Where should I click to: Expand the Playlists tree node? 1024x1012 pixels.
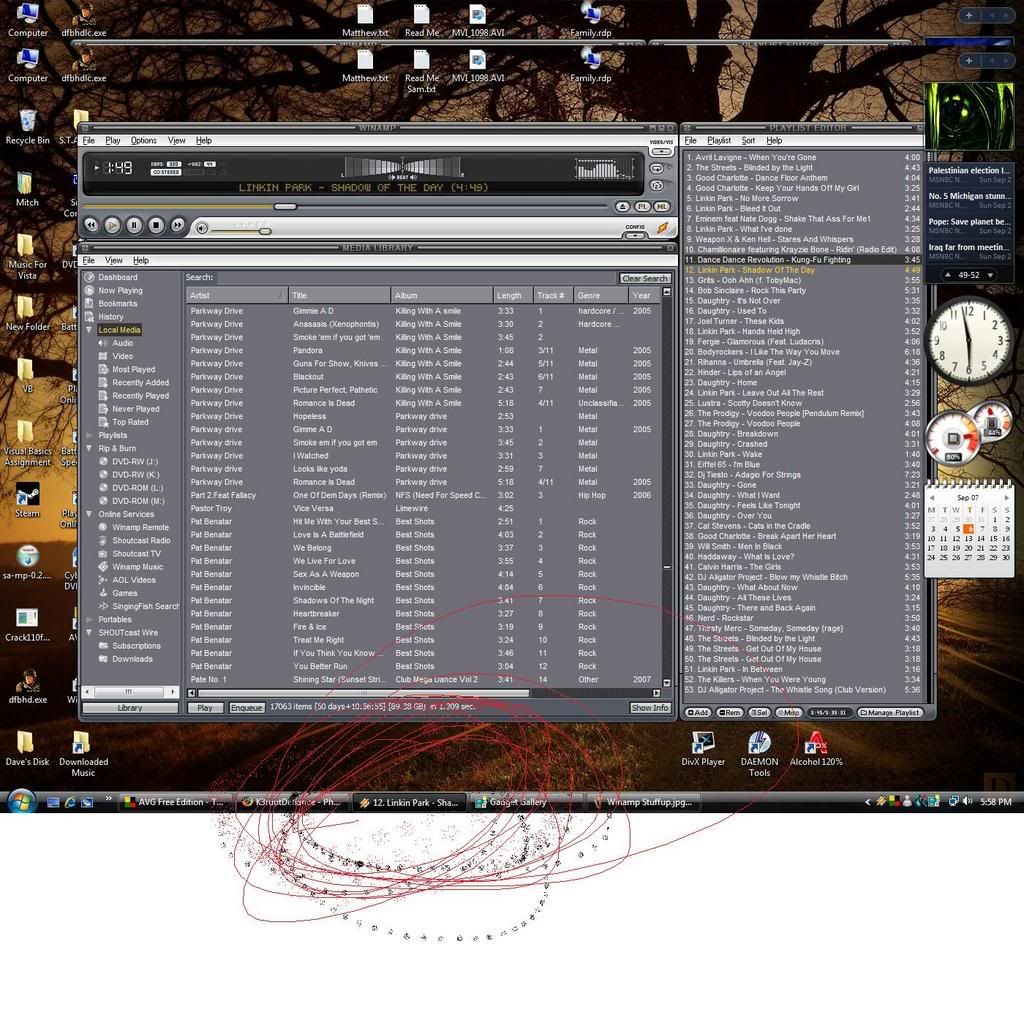coord(89,435)
